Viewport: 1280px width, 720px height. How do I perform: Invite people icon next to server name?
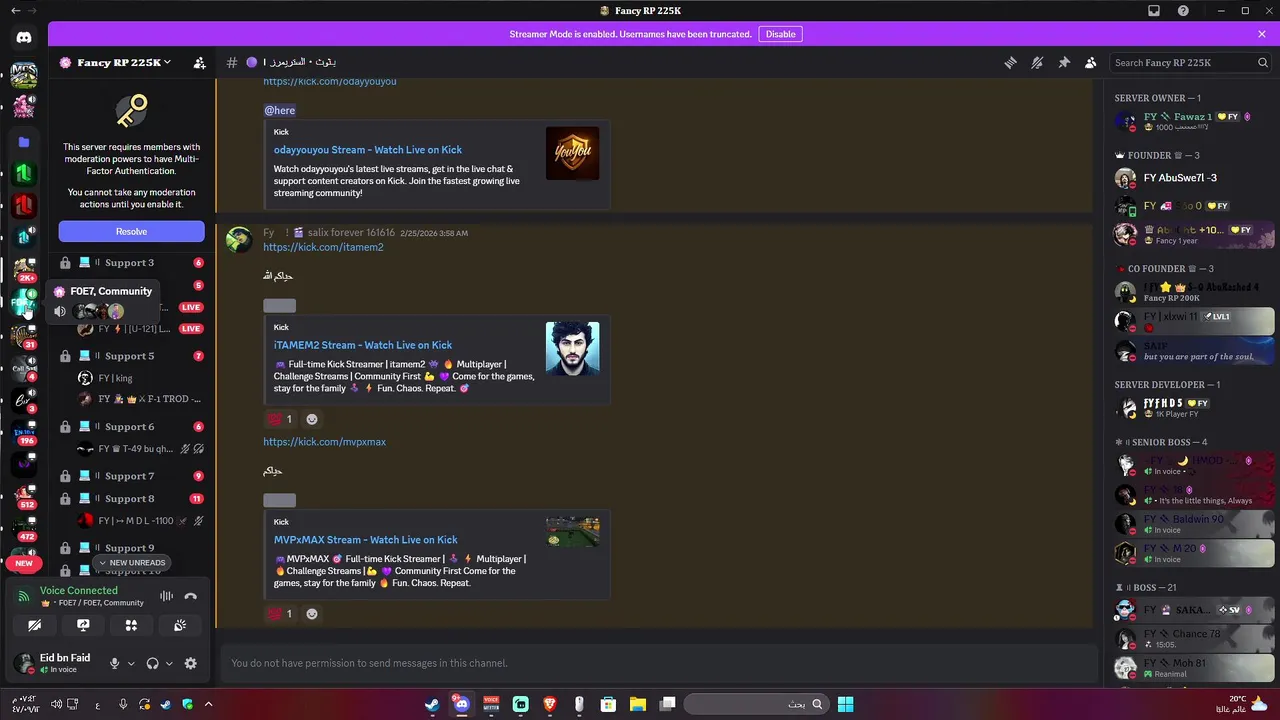(199, 62)
